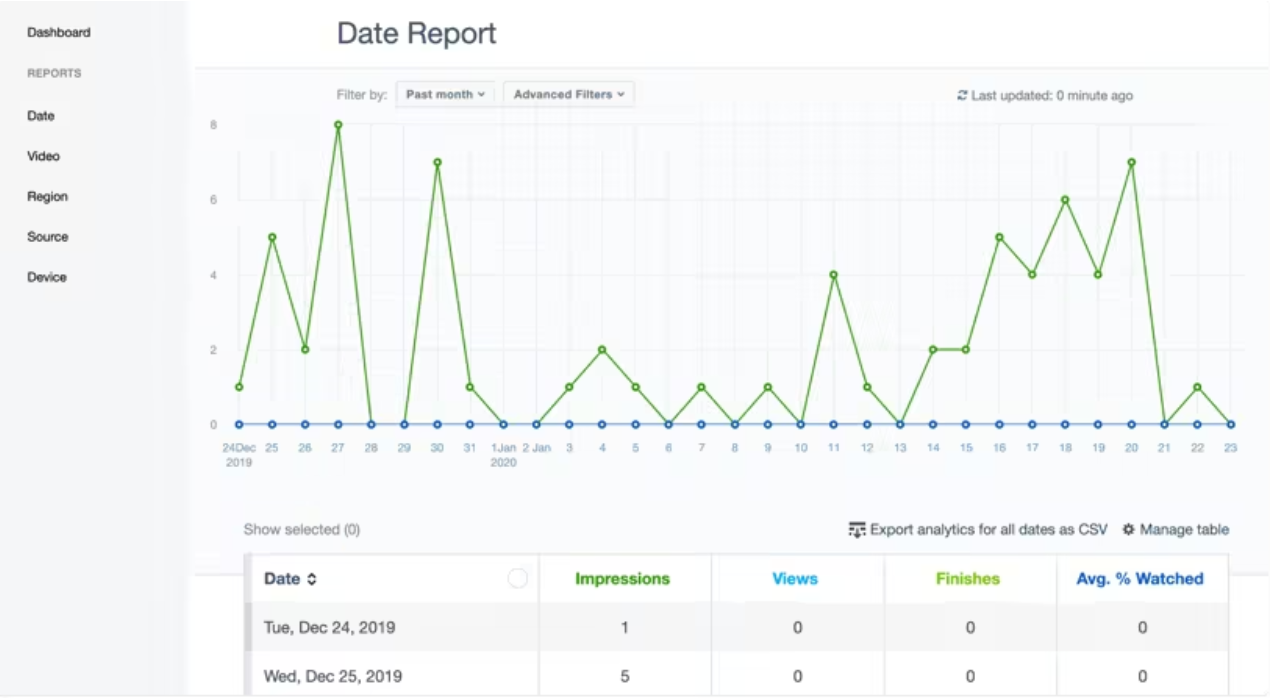1276x698 pixels.
Task: Open the Dashboard page in sidebar
Action: 58,32
